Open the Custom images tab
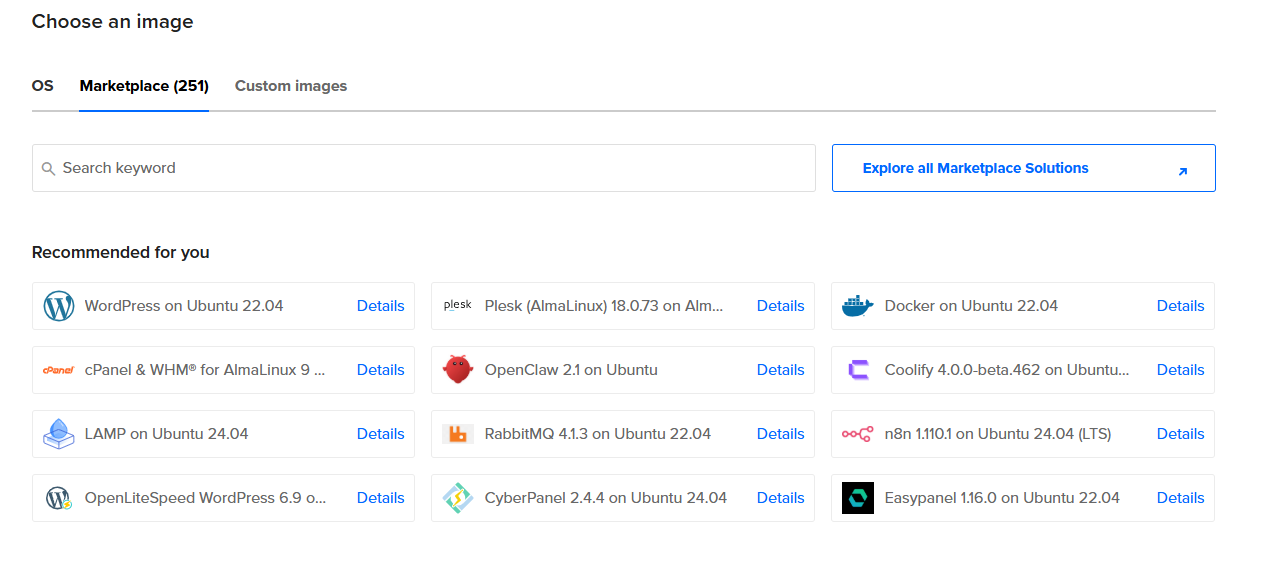The height and width of the screenshot is (565, 1271). (291, 86)
